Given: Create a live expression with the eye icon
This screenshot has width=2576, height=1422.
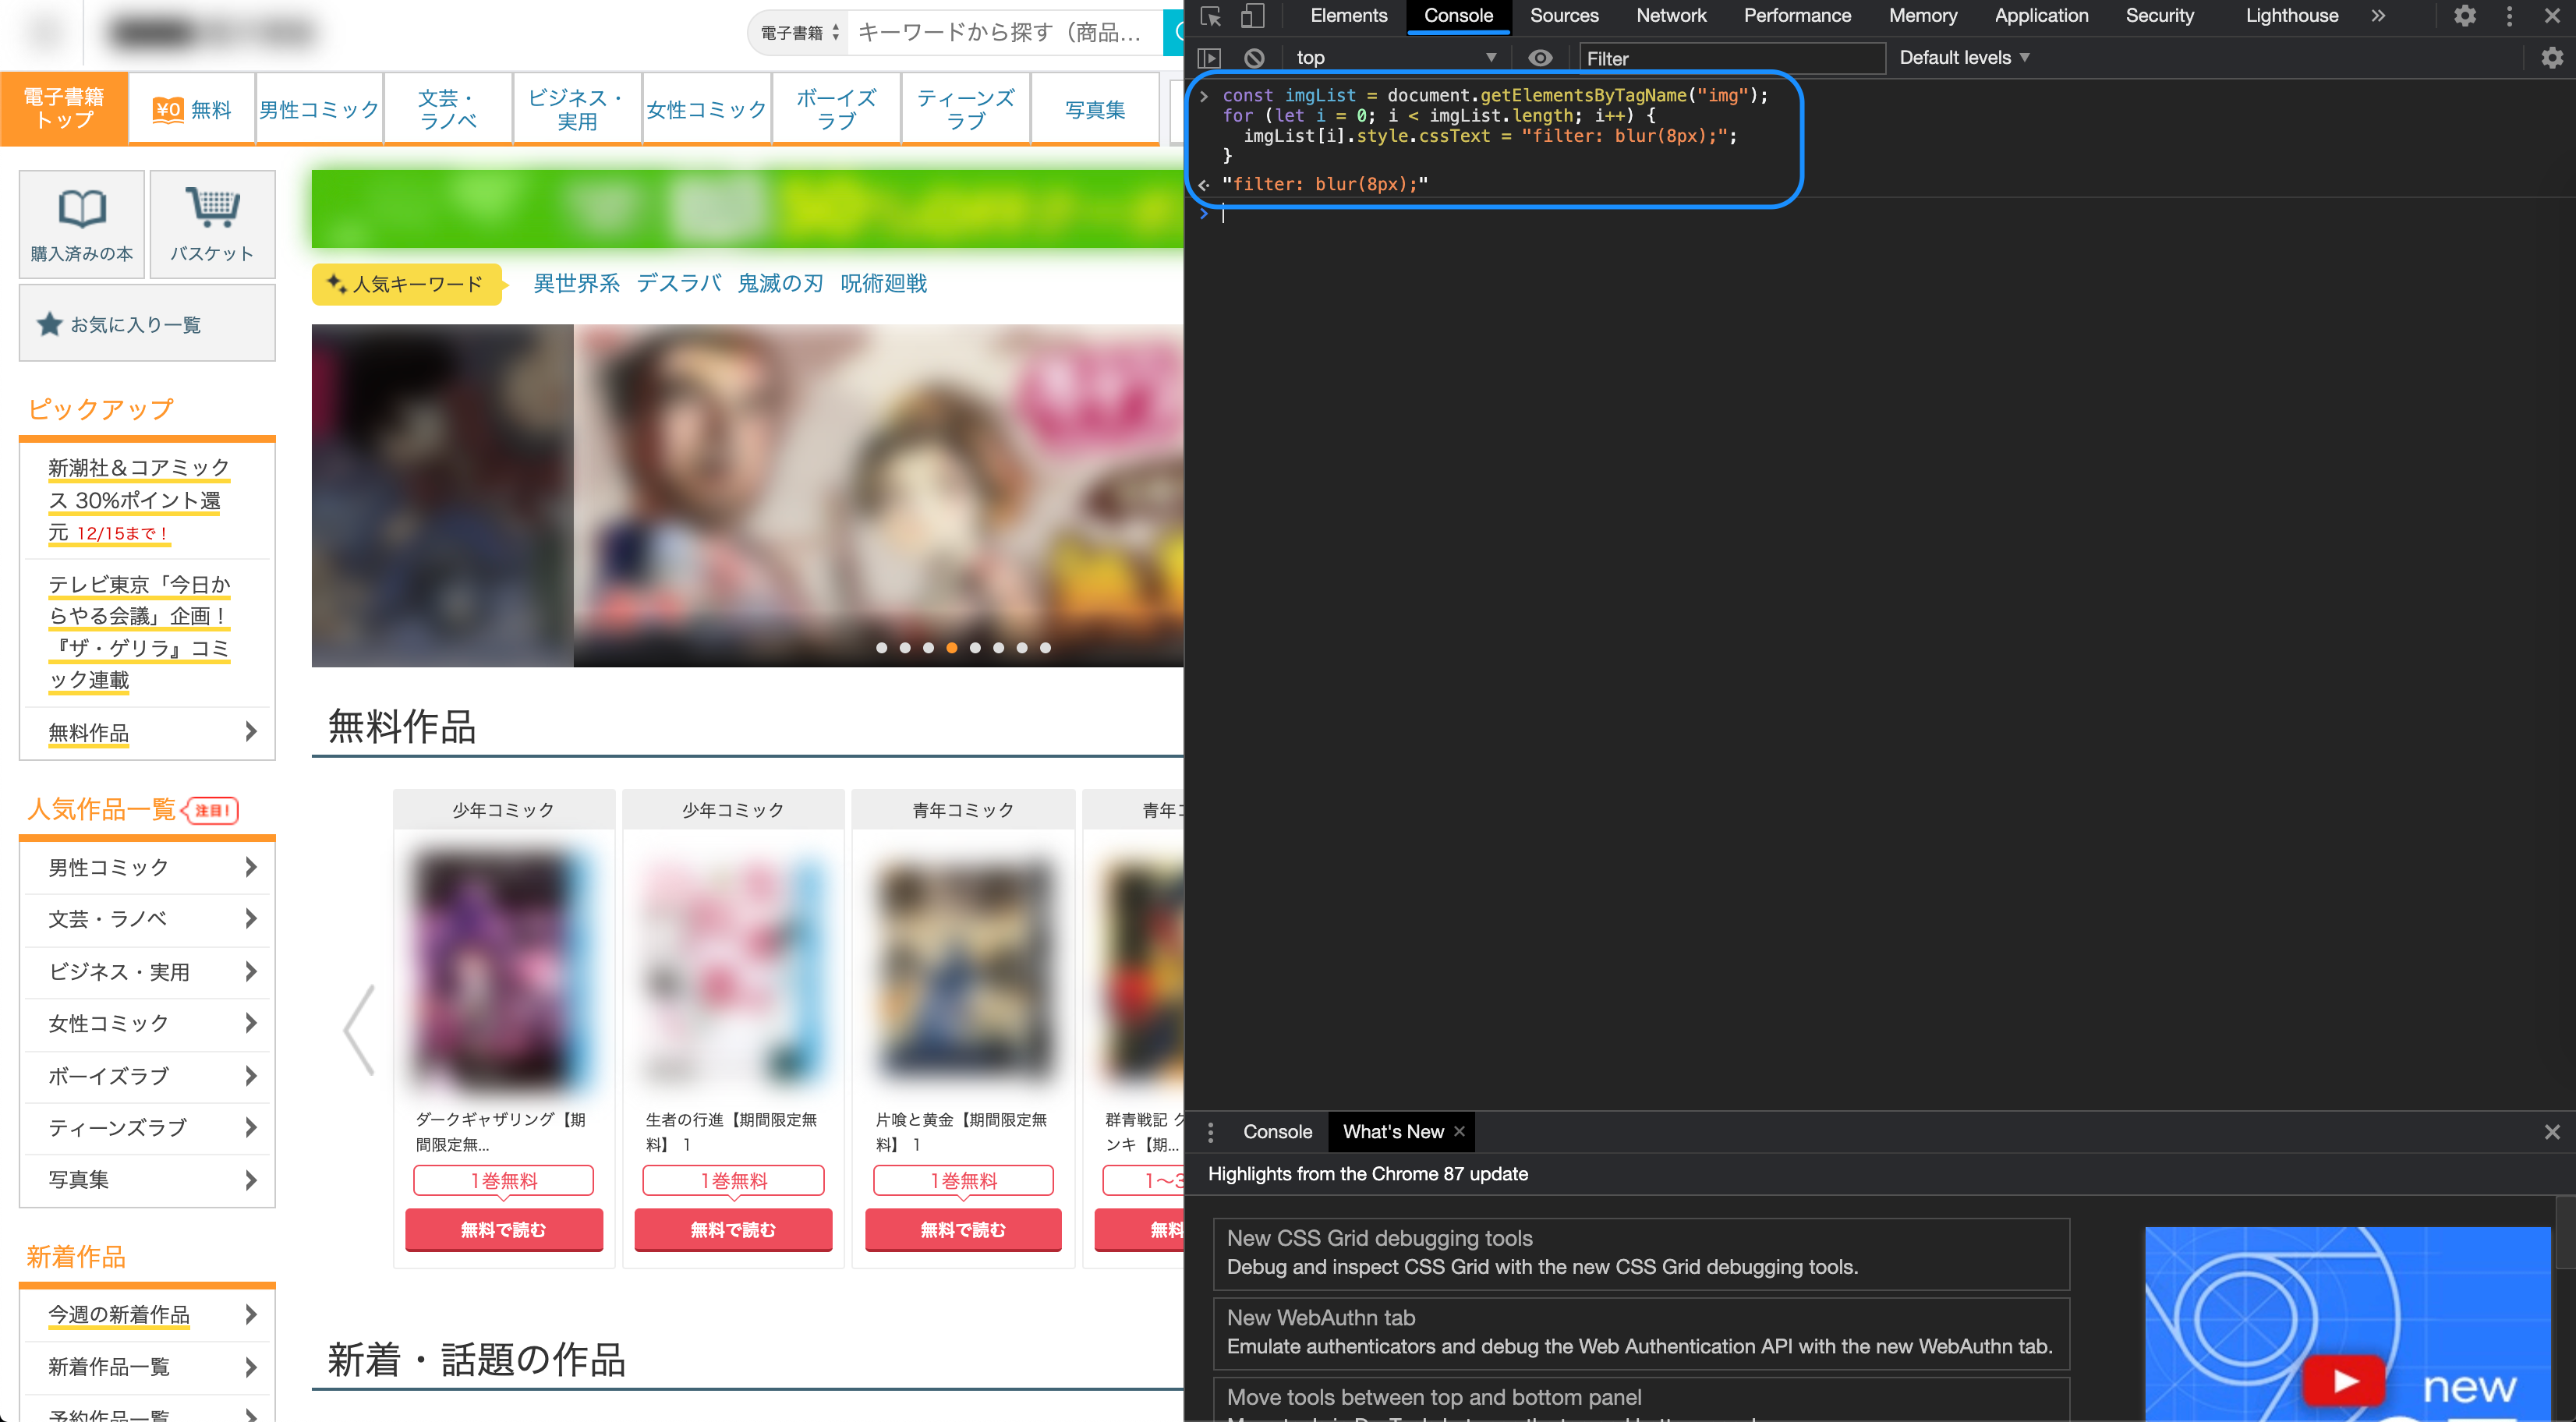Looking at the screenshot, I should [x=1540, y=57].
